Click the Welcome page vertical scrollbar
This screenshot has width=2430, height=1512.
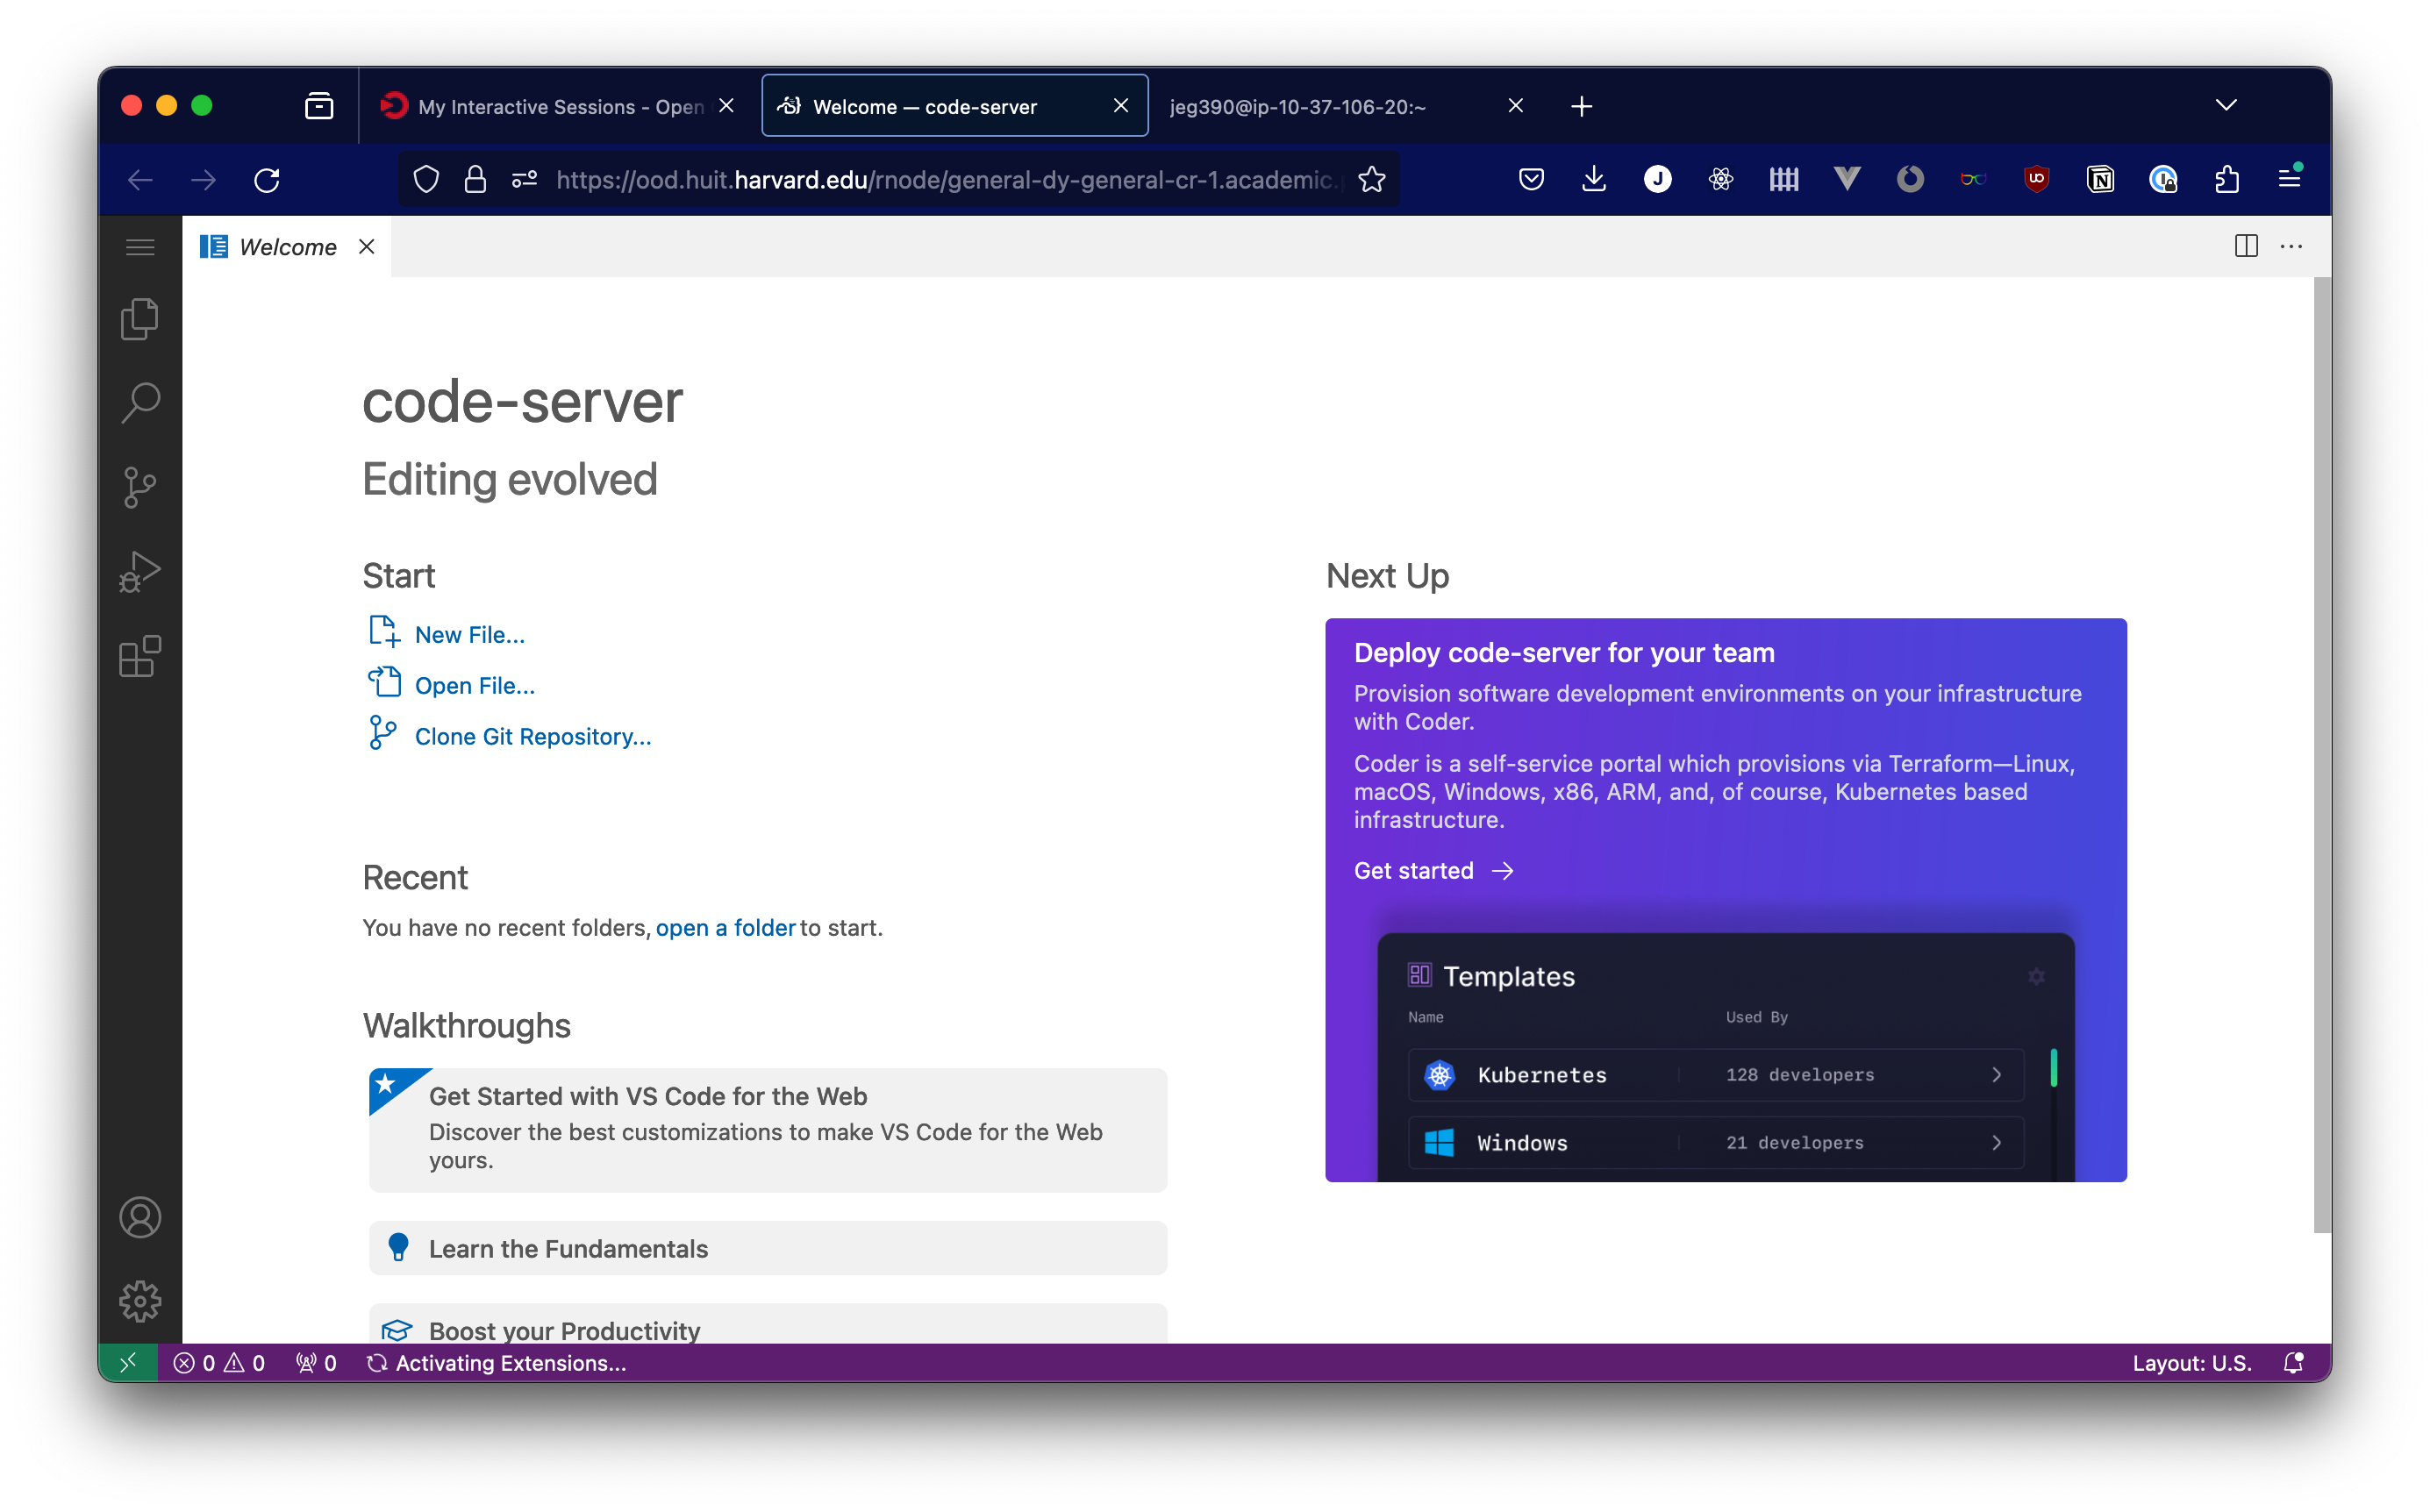2322,755
